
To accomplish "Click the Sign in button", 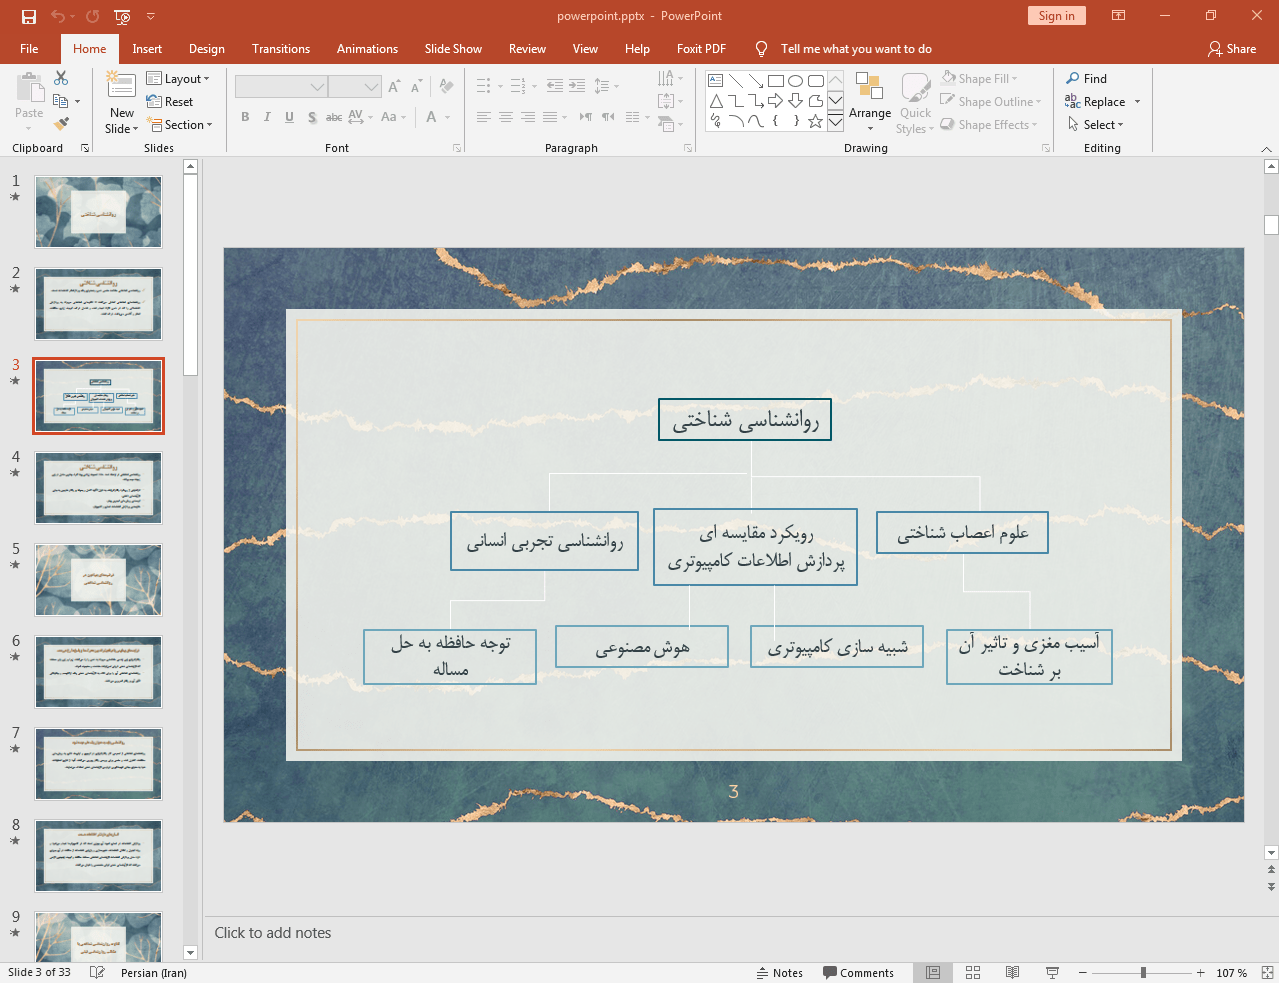I will 1056,16.
